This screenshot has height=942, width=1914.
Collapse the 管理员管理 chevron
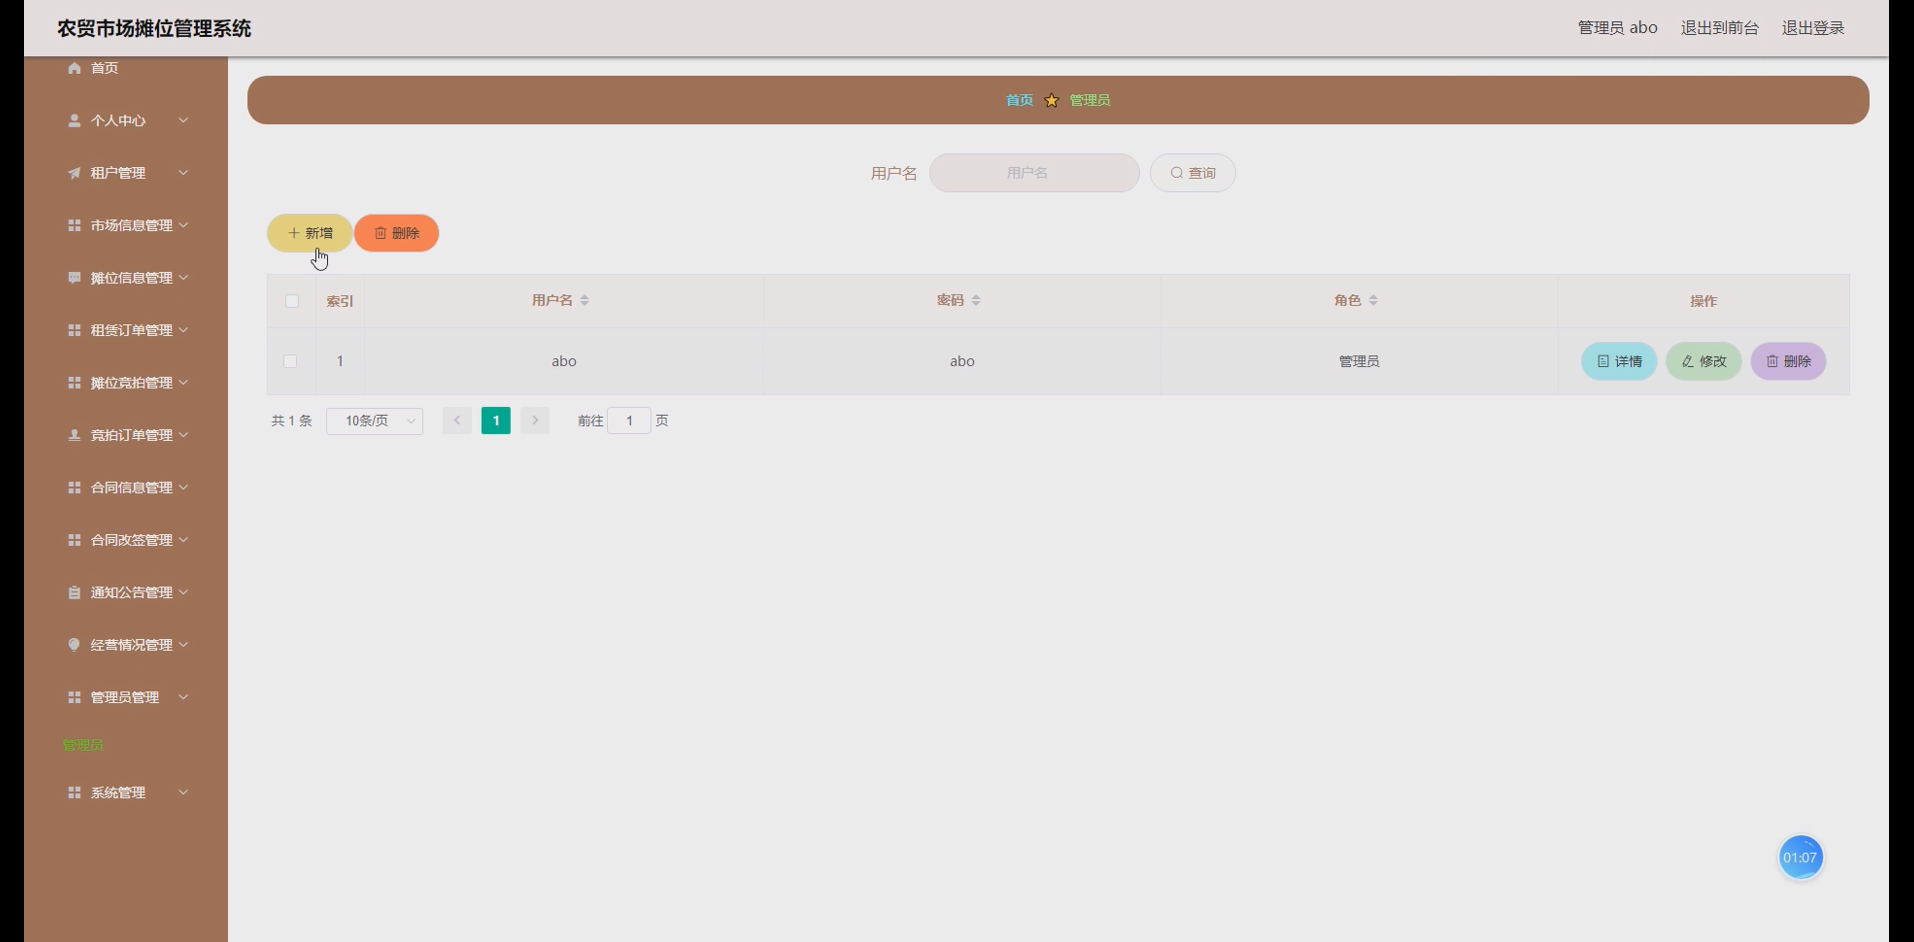(183, 697)
